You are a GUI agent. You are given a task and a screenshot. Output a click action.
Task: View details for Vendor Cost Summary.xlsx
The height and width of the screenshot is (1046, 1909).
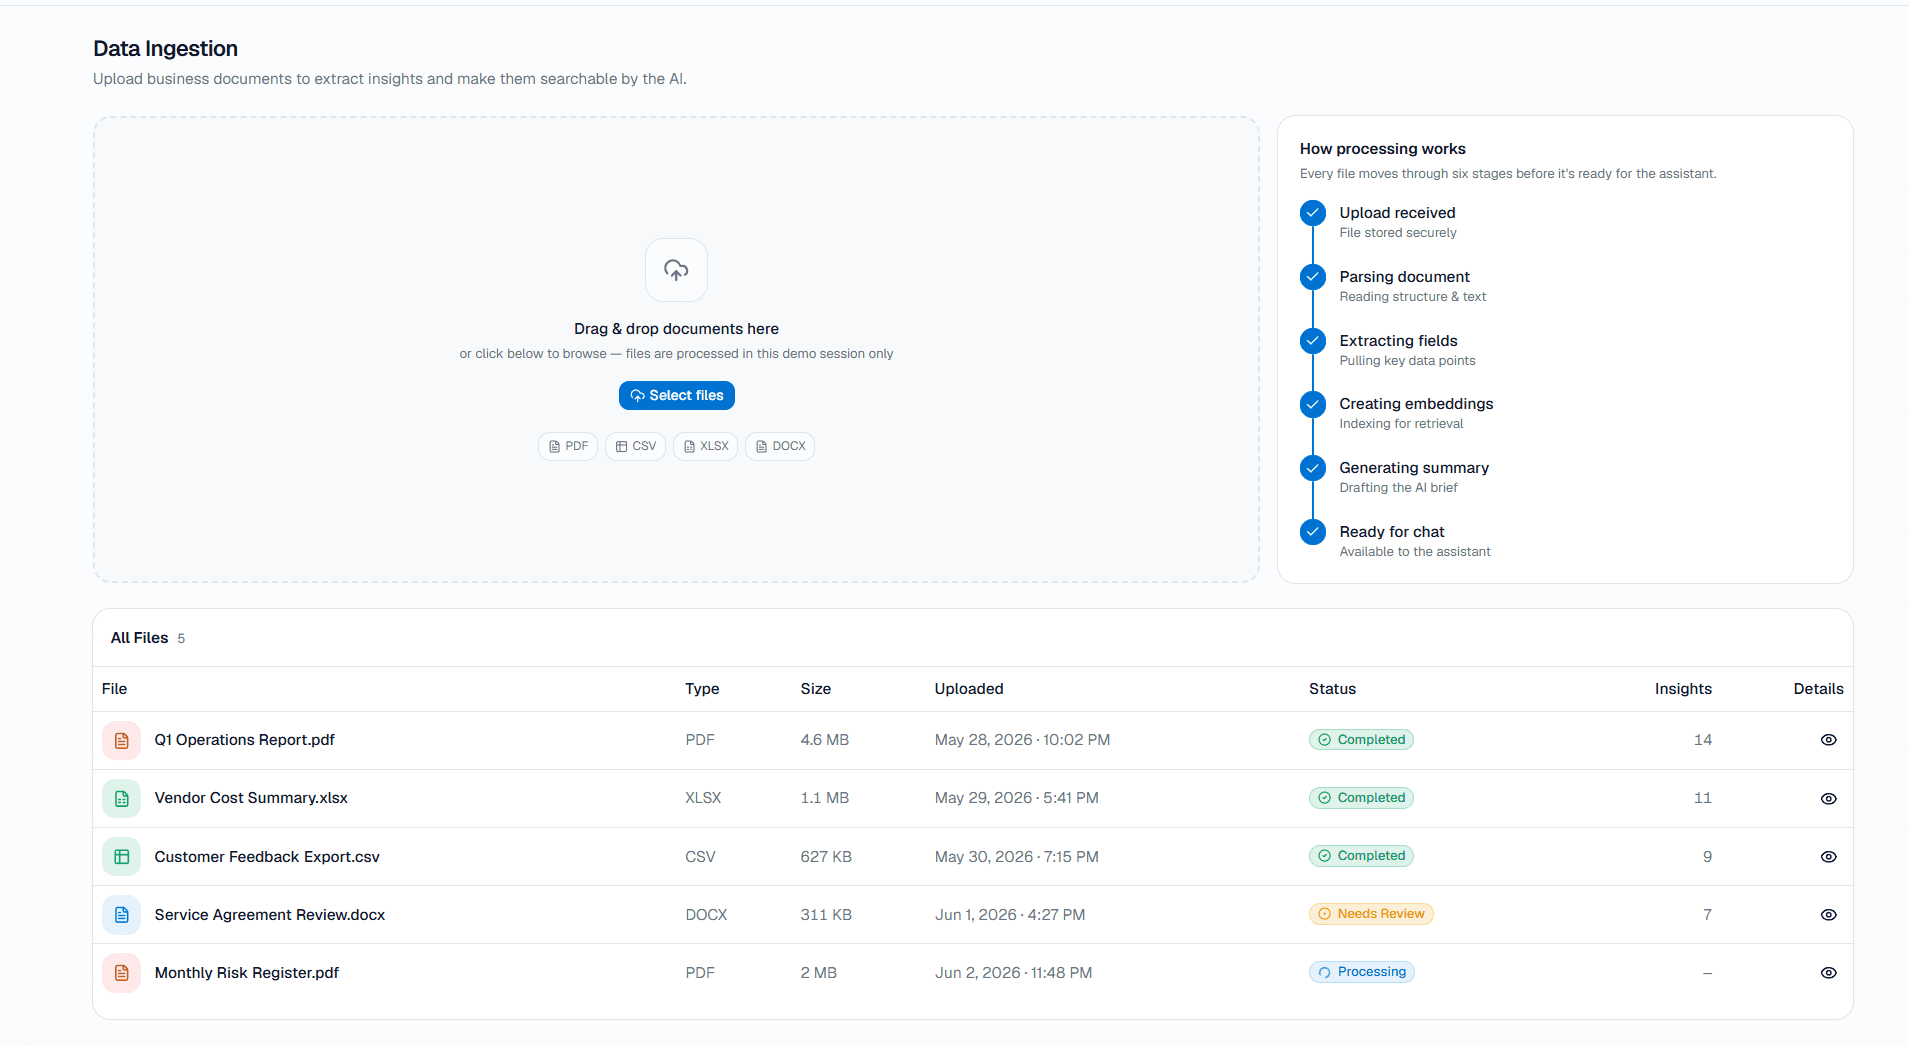[1828, 798]
